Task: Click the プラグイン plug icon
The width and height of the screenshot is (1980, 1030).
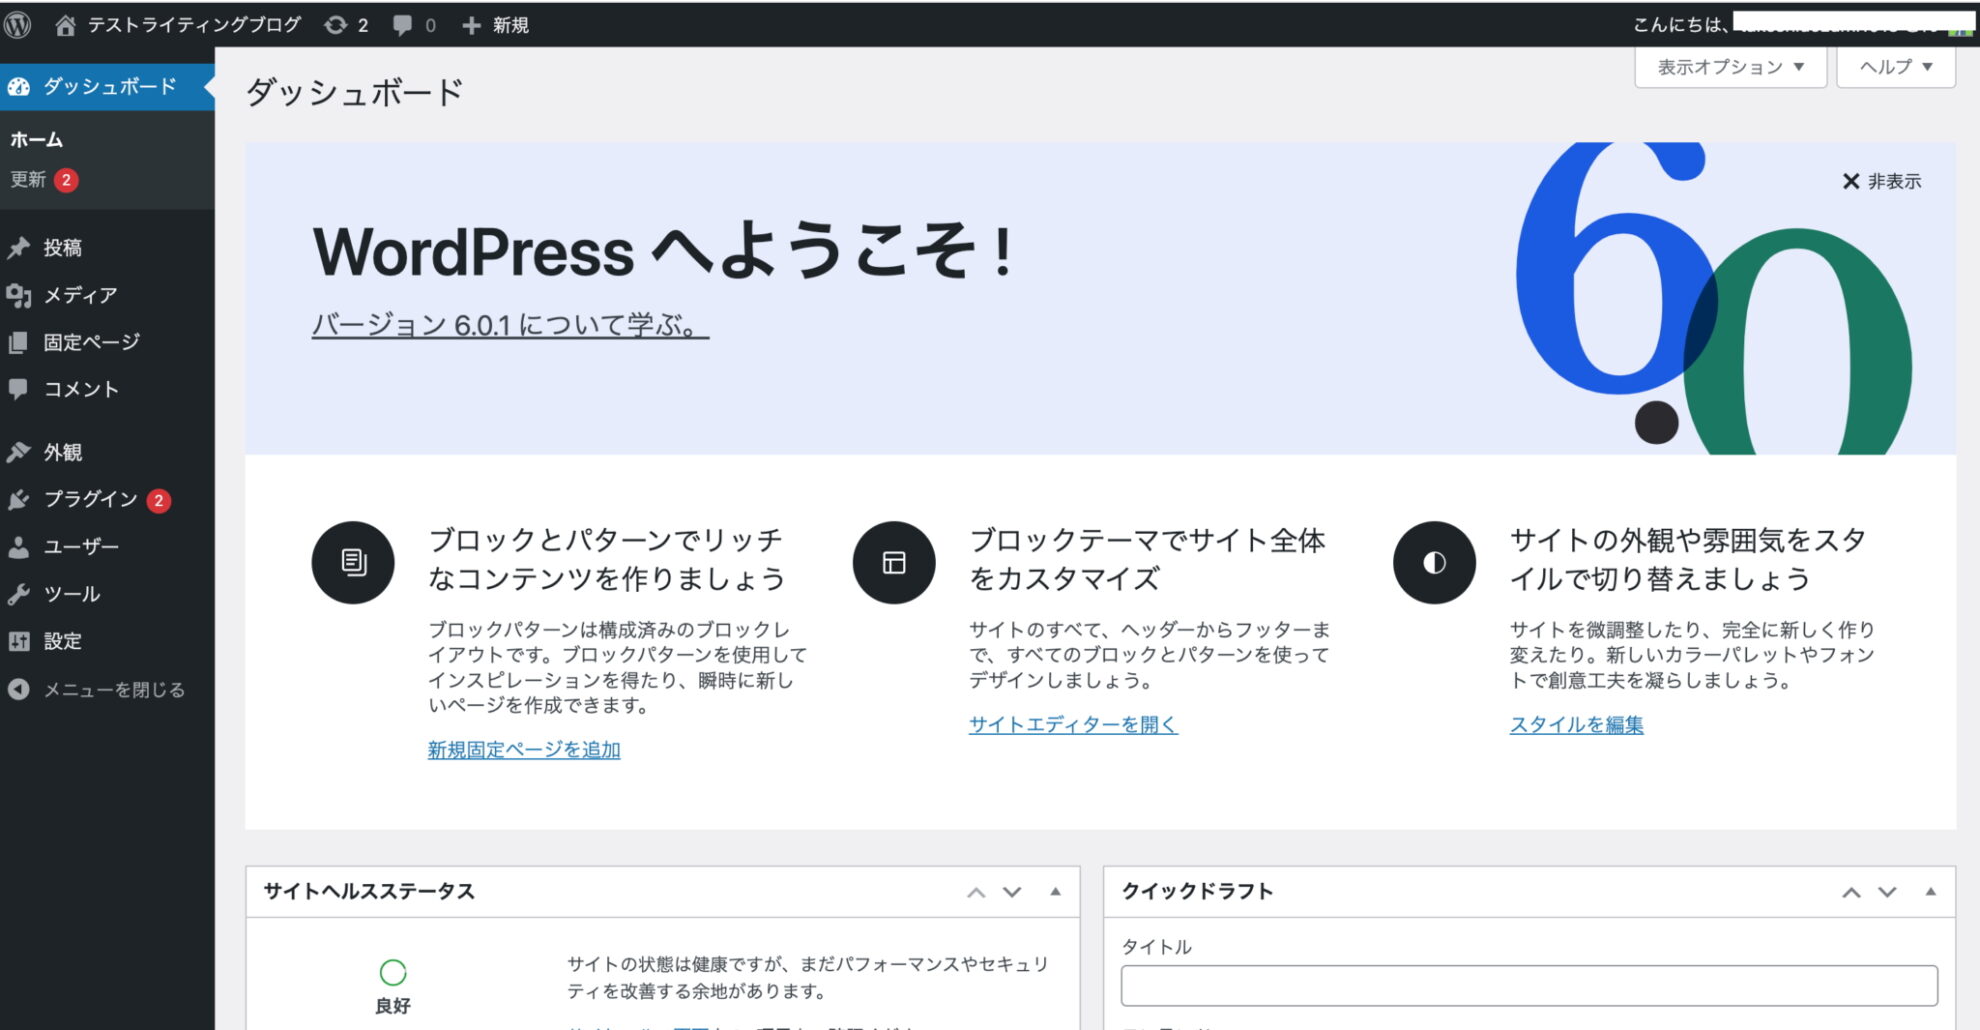Action: point(18,499)
